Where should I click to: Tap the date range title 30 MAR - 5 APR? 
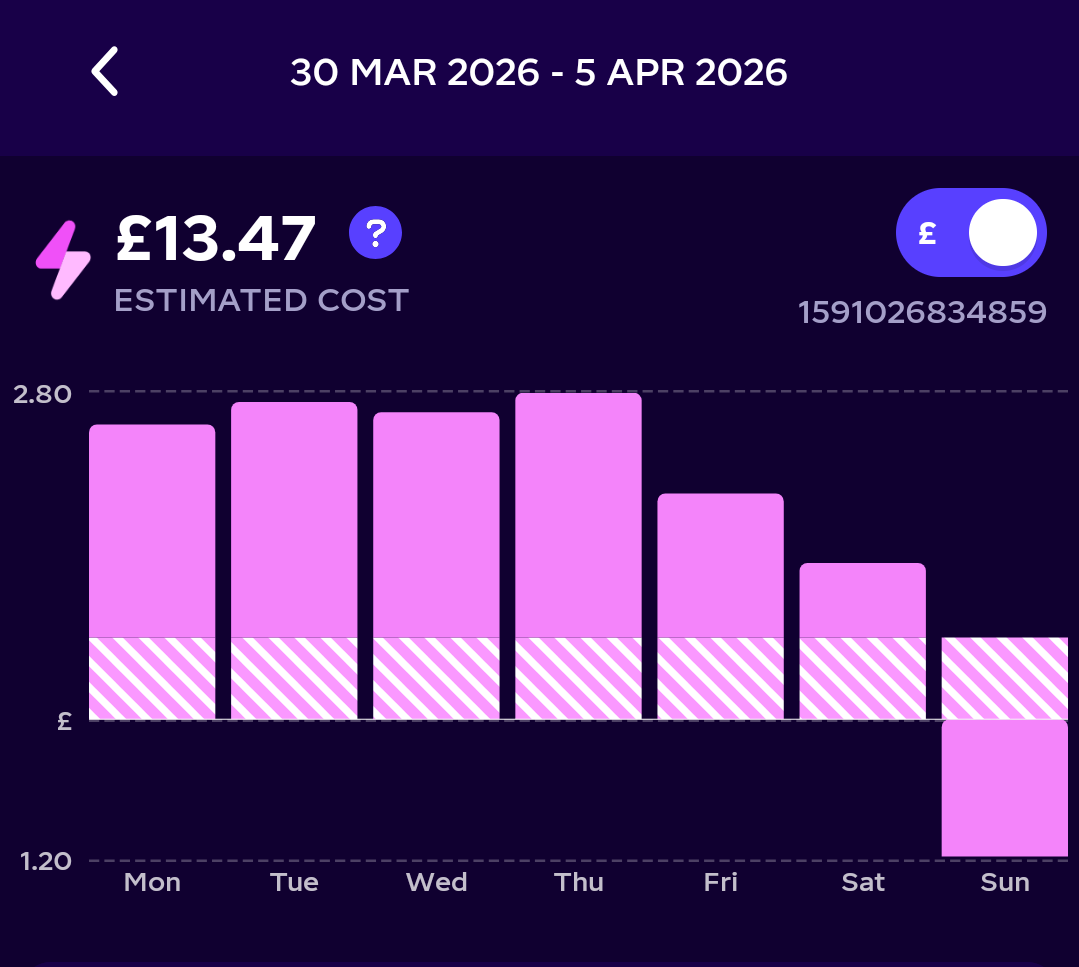pyautogui.click(x=539, y=73)
